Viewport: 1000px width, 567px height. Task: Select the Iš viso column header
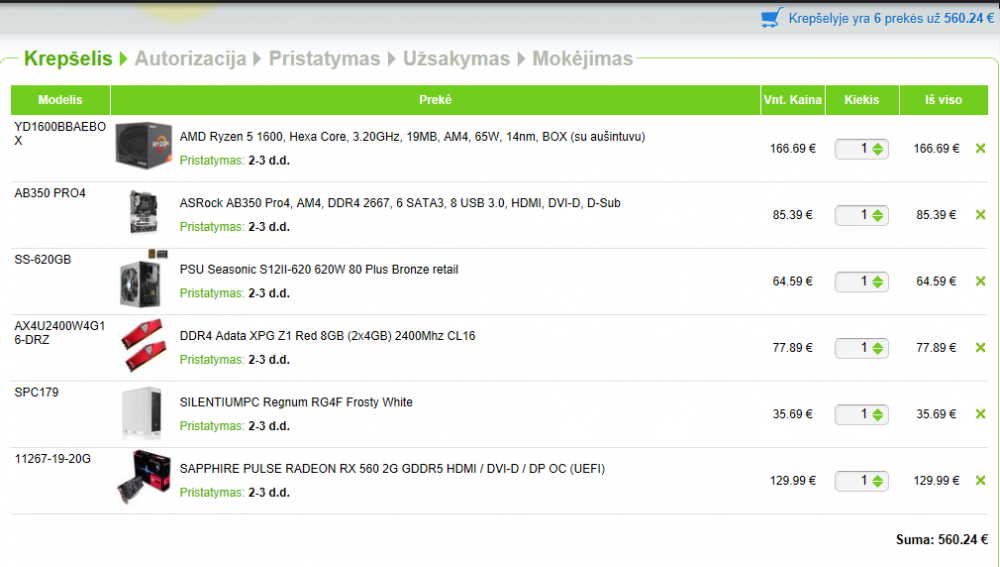944,99
